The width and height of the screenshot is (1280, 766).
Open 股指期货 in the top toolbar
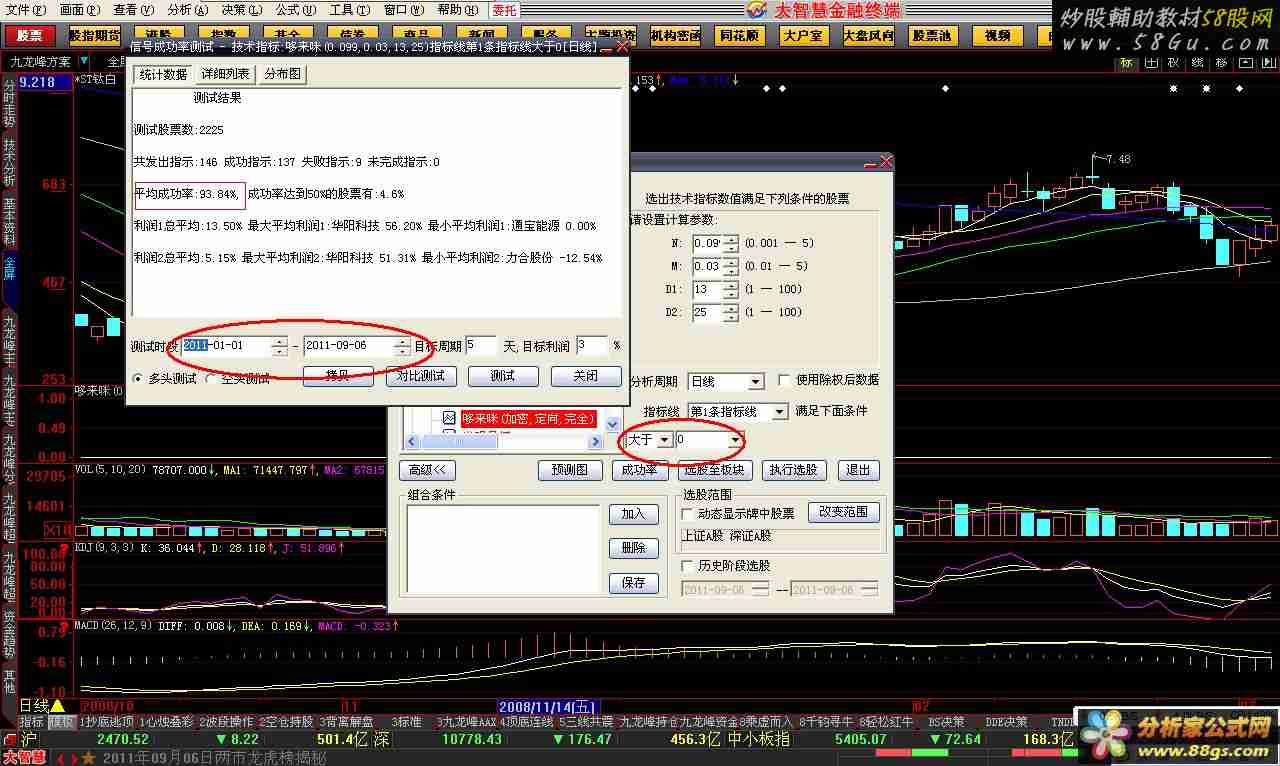coord(94,36)
